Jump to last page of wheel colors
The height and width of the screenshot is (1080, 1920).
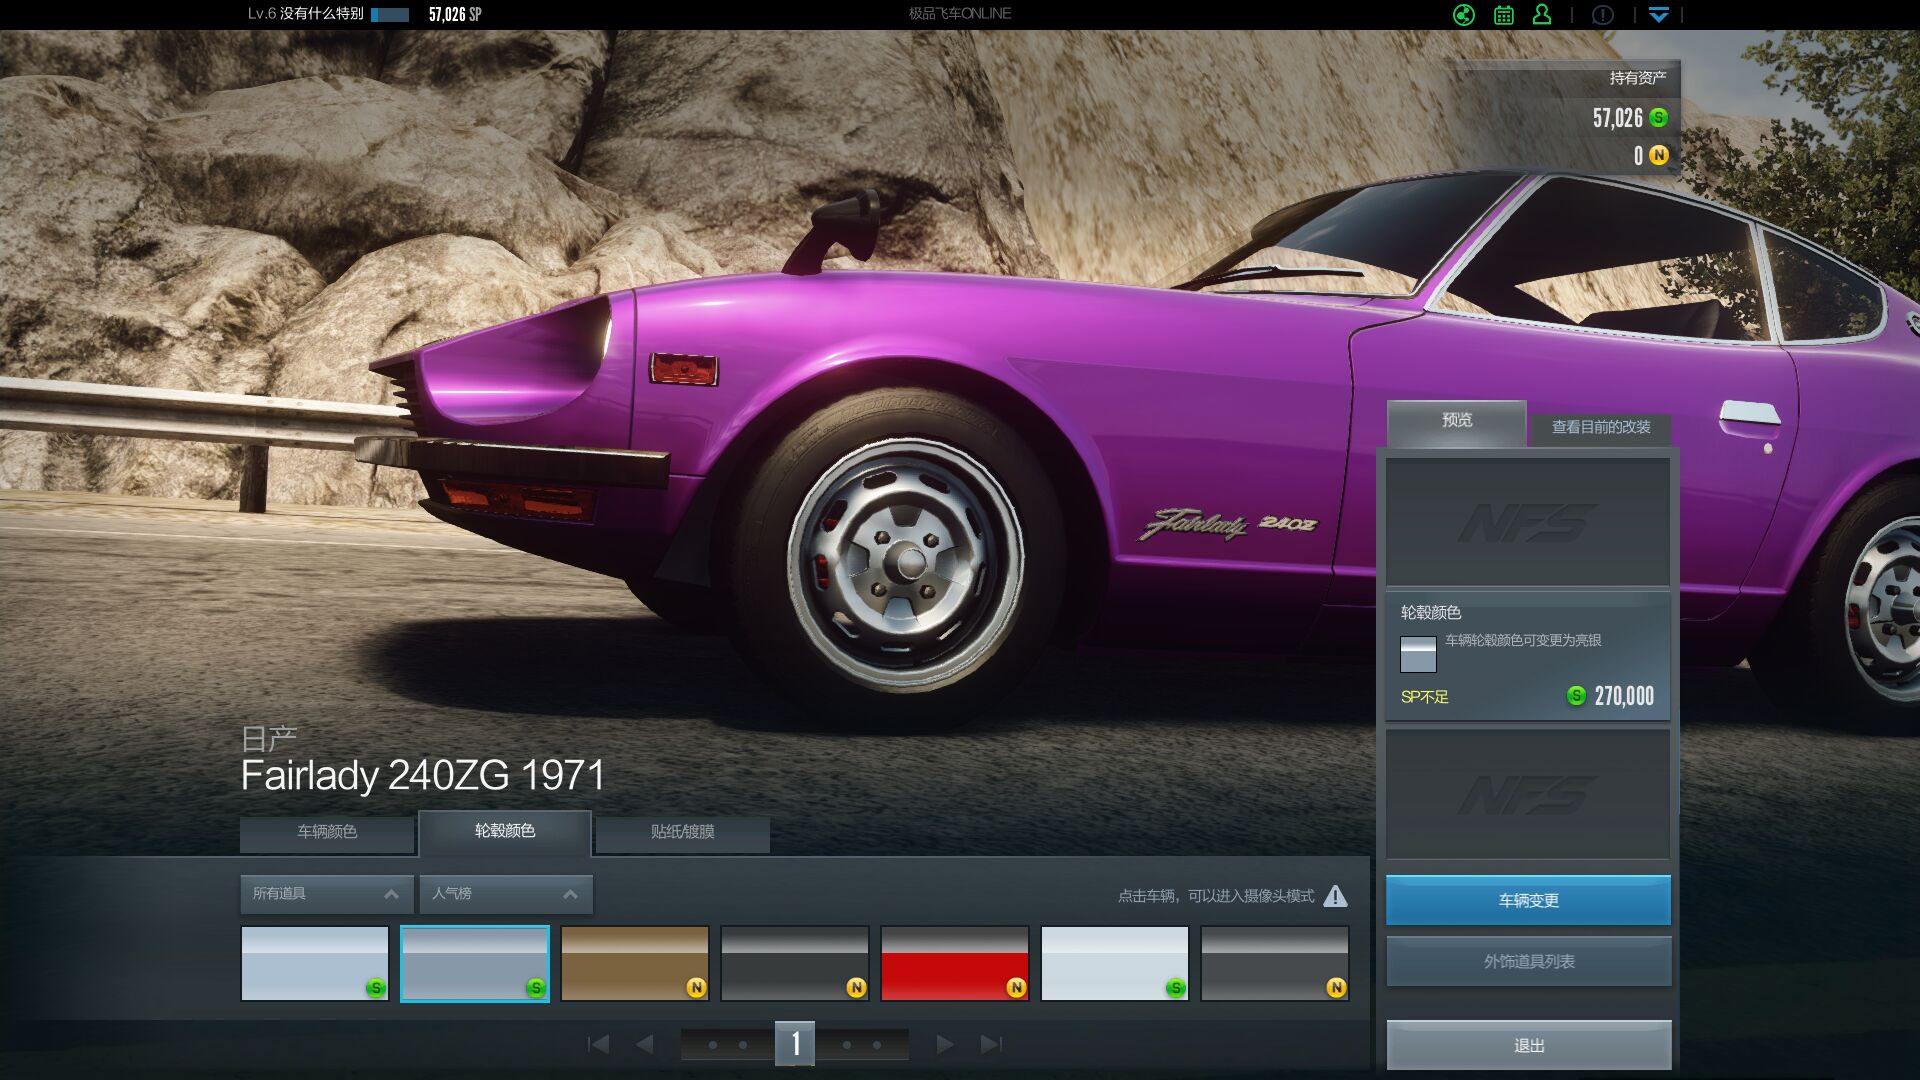pos(991,1044)
